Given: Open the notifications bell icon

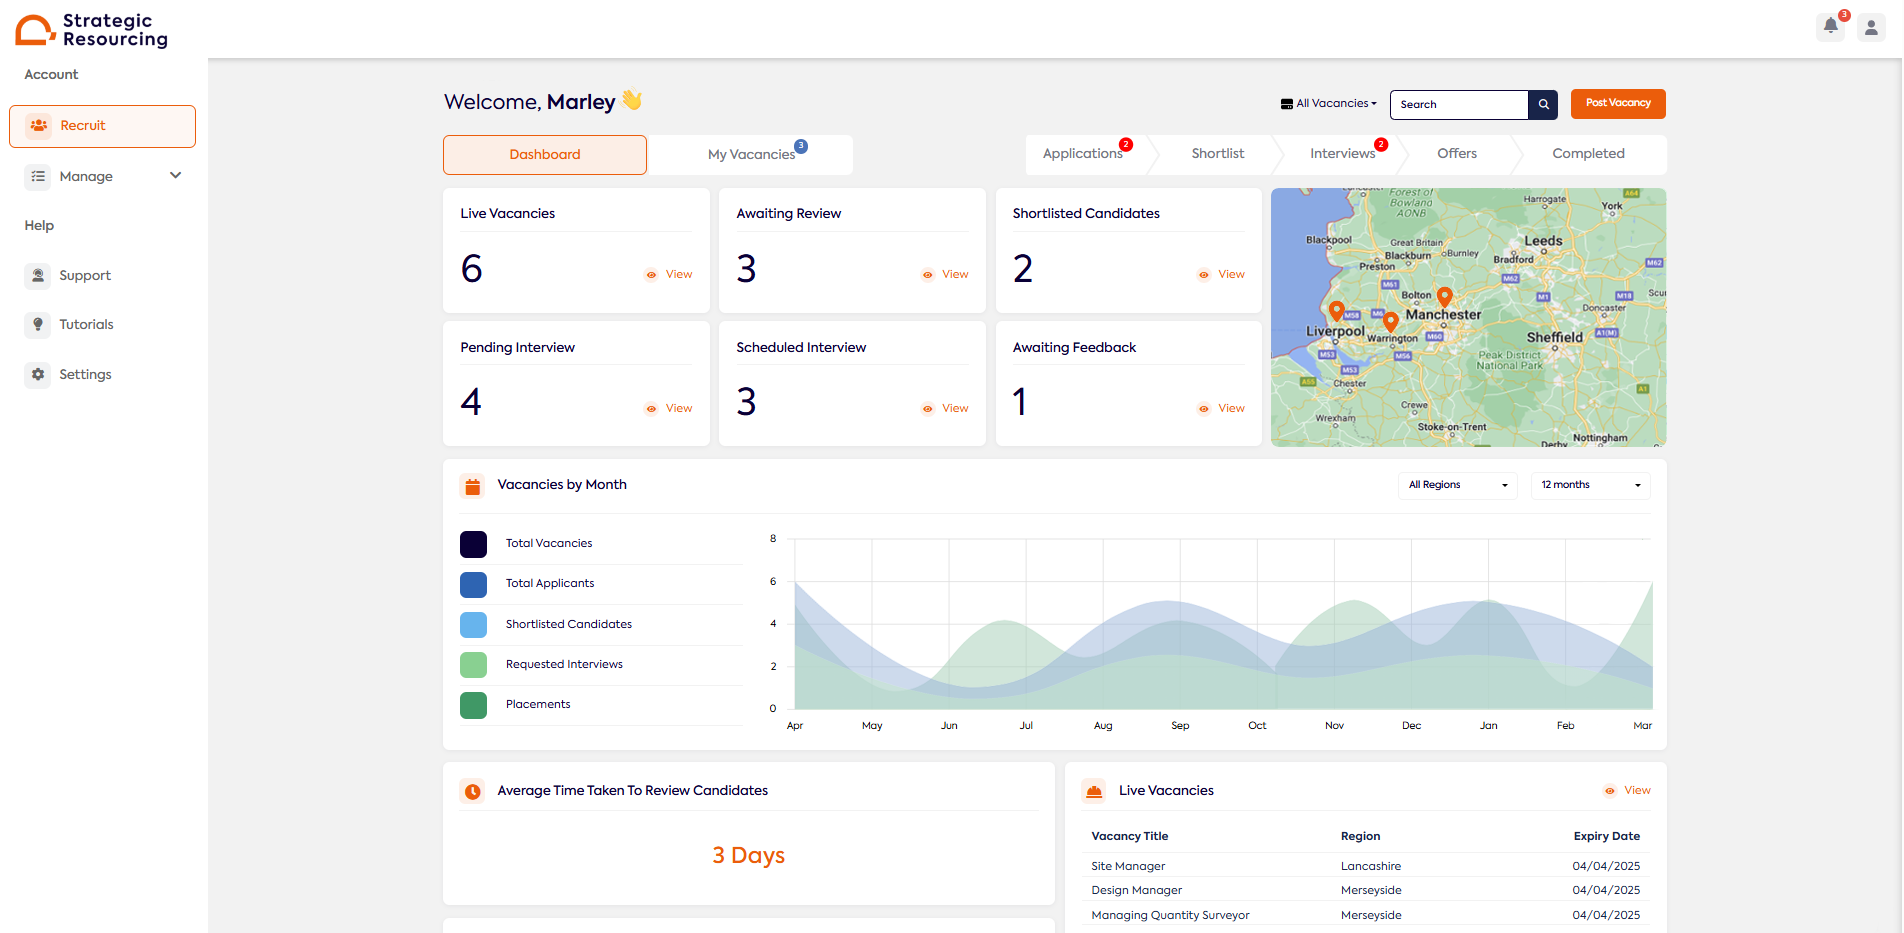Looking at the screenshot, I should pos(1830,27).
